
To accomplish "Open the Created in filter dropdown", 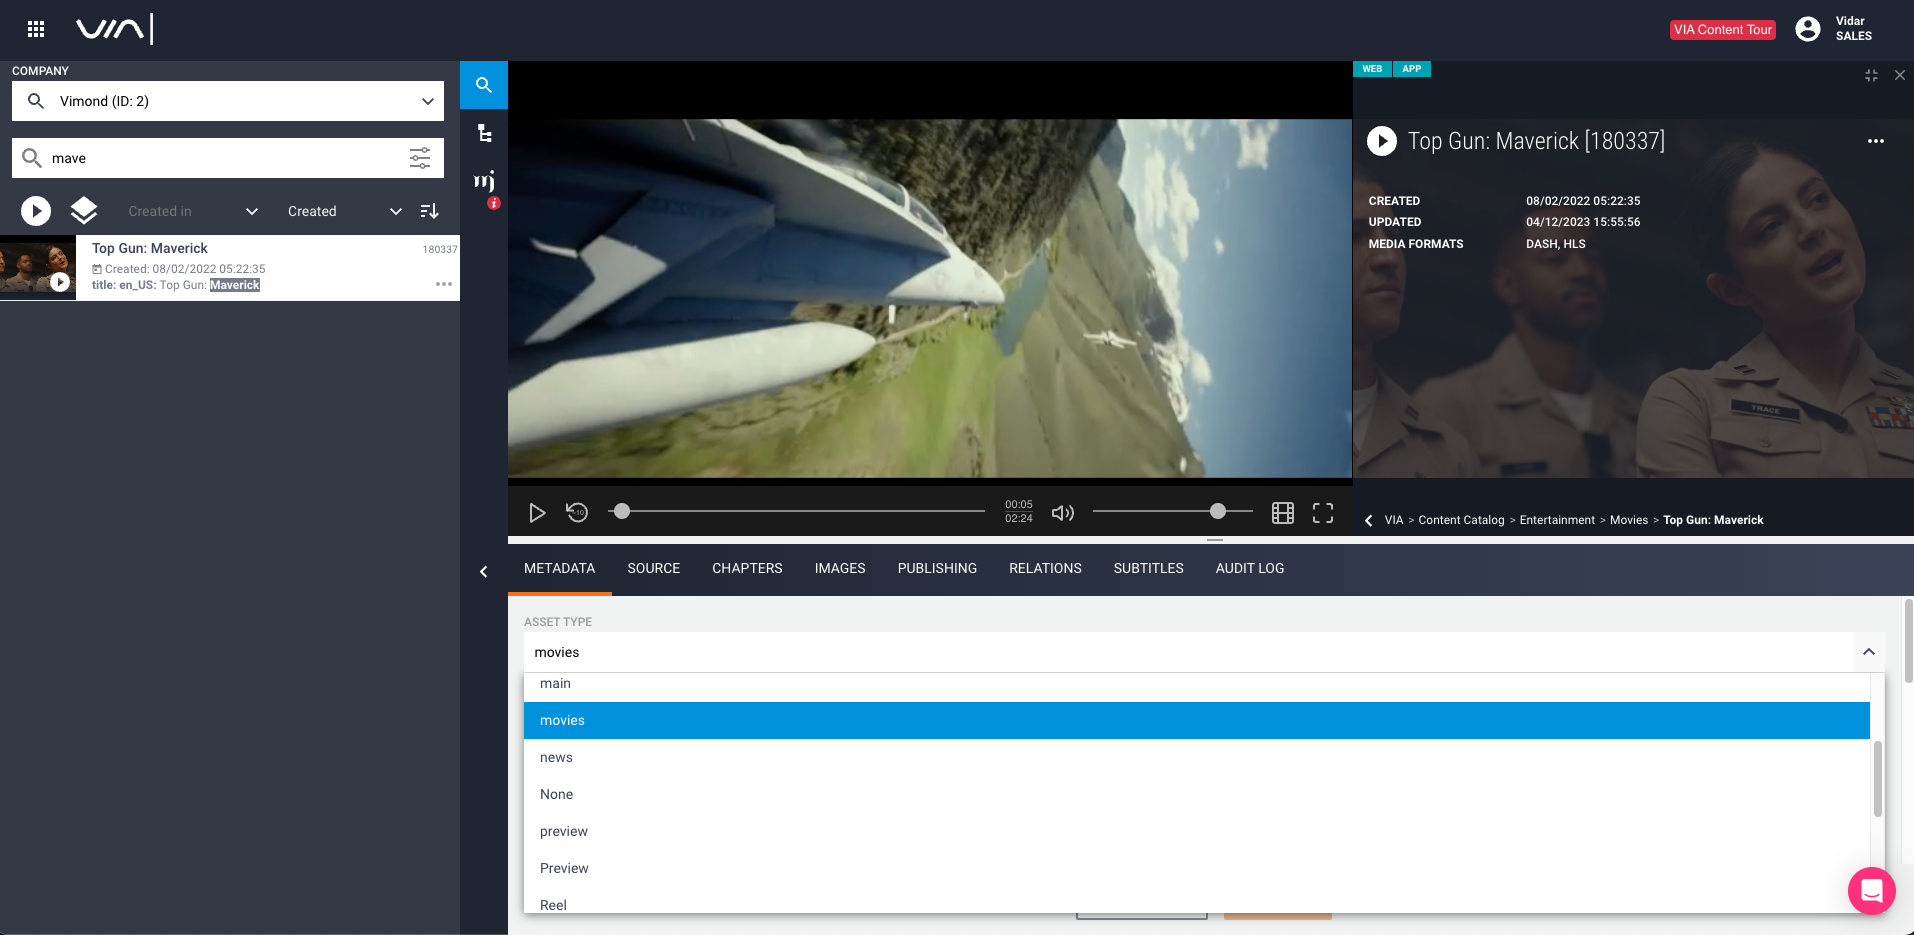I will coord(193,211).
